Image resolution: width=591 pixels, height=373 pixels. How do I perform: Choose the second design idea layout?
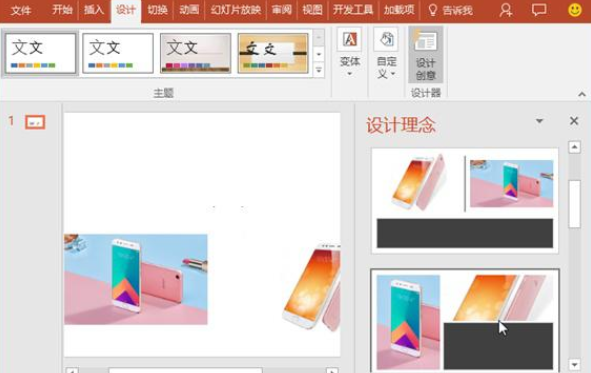click(x=465, y=320)
